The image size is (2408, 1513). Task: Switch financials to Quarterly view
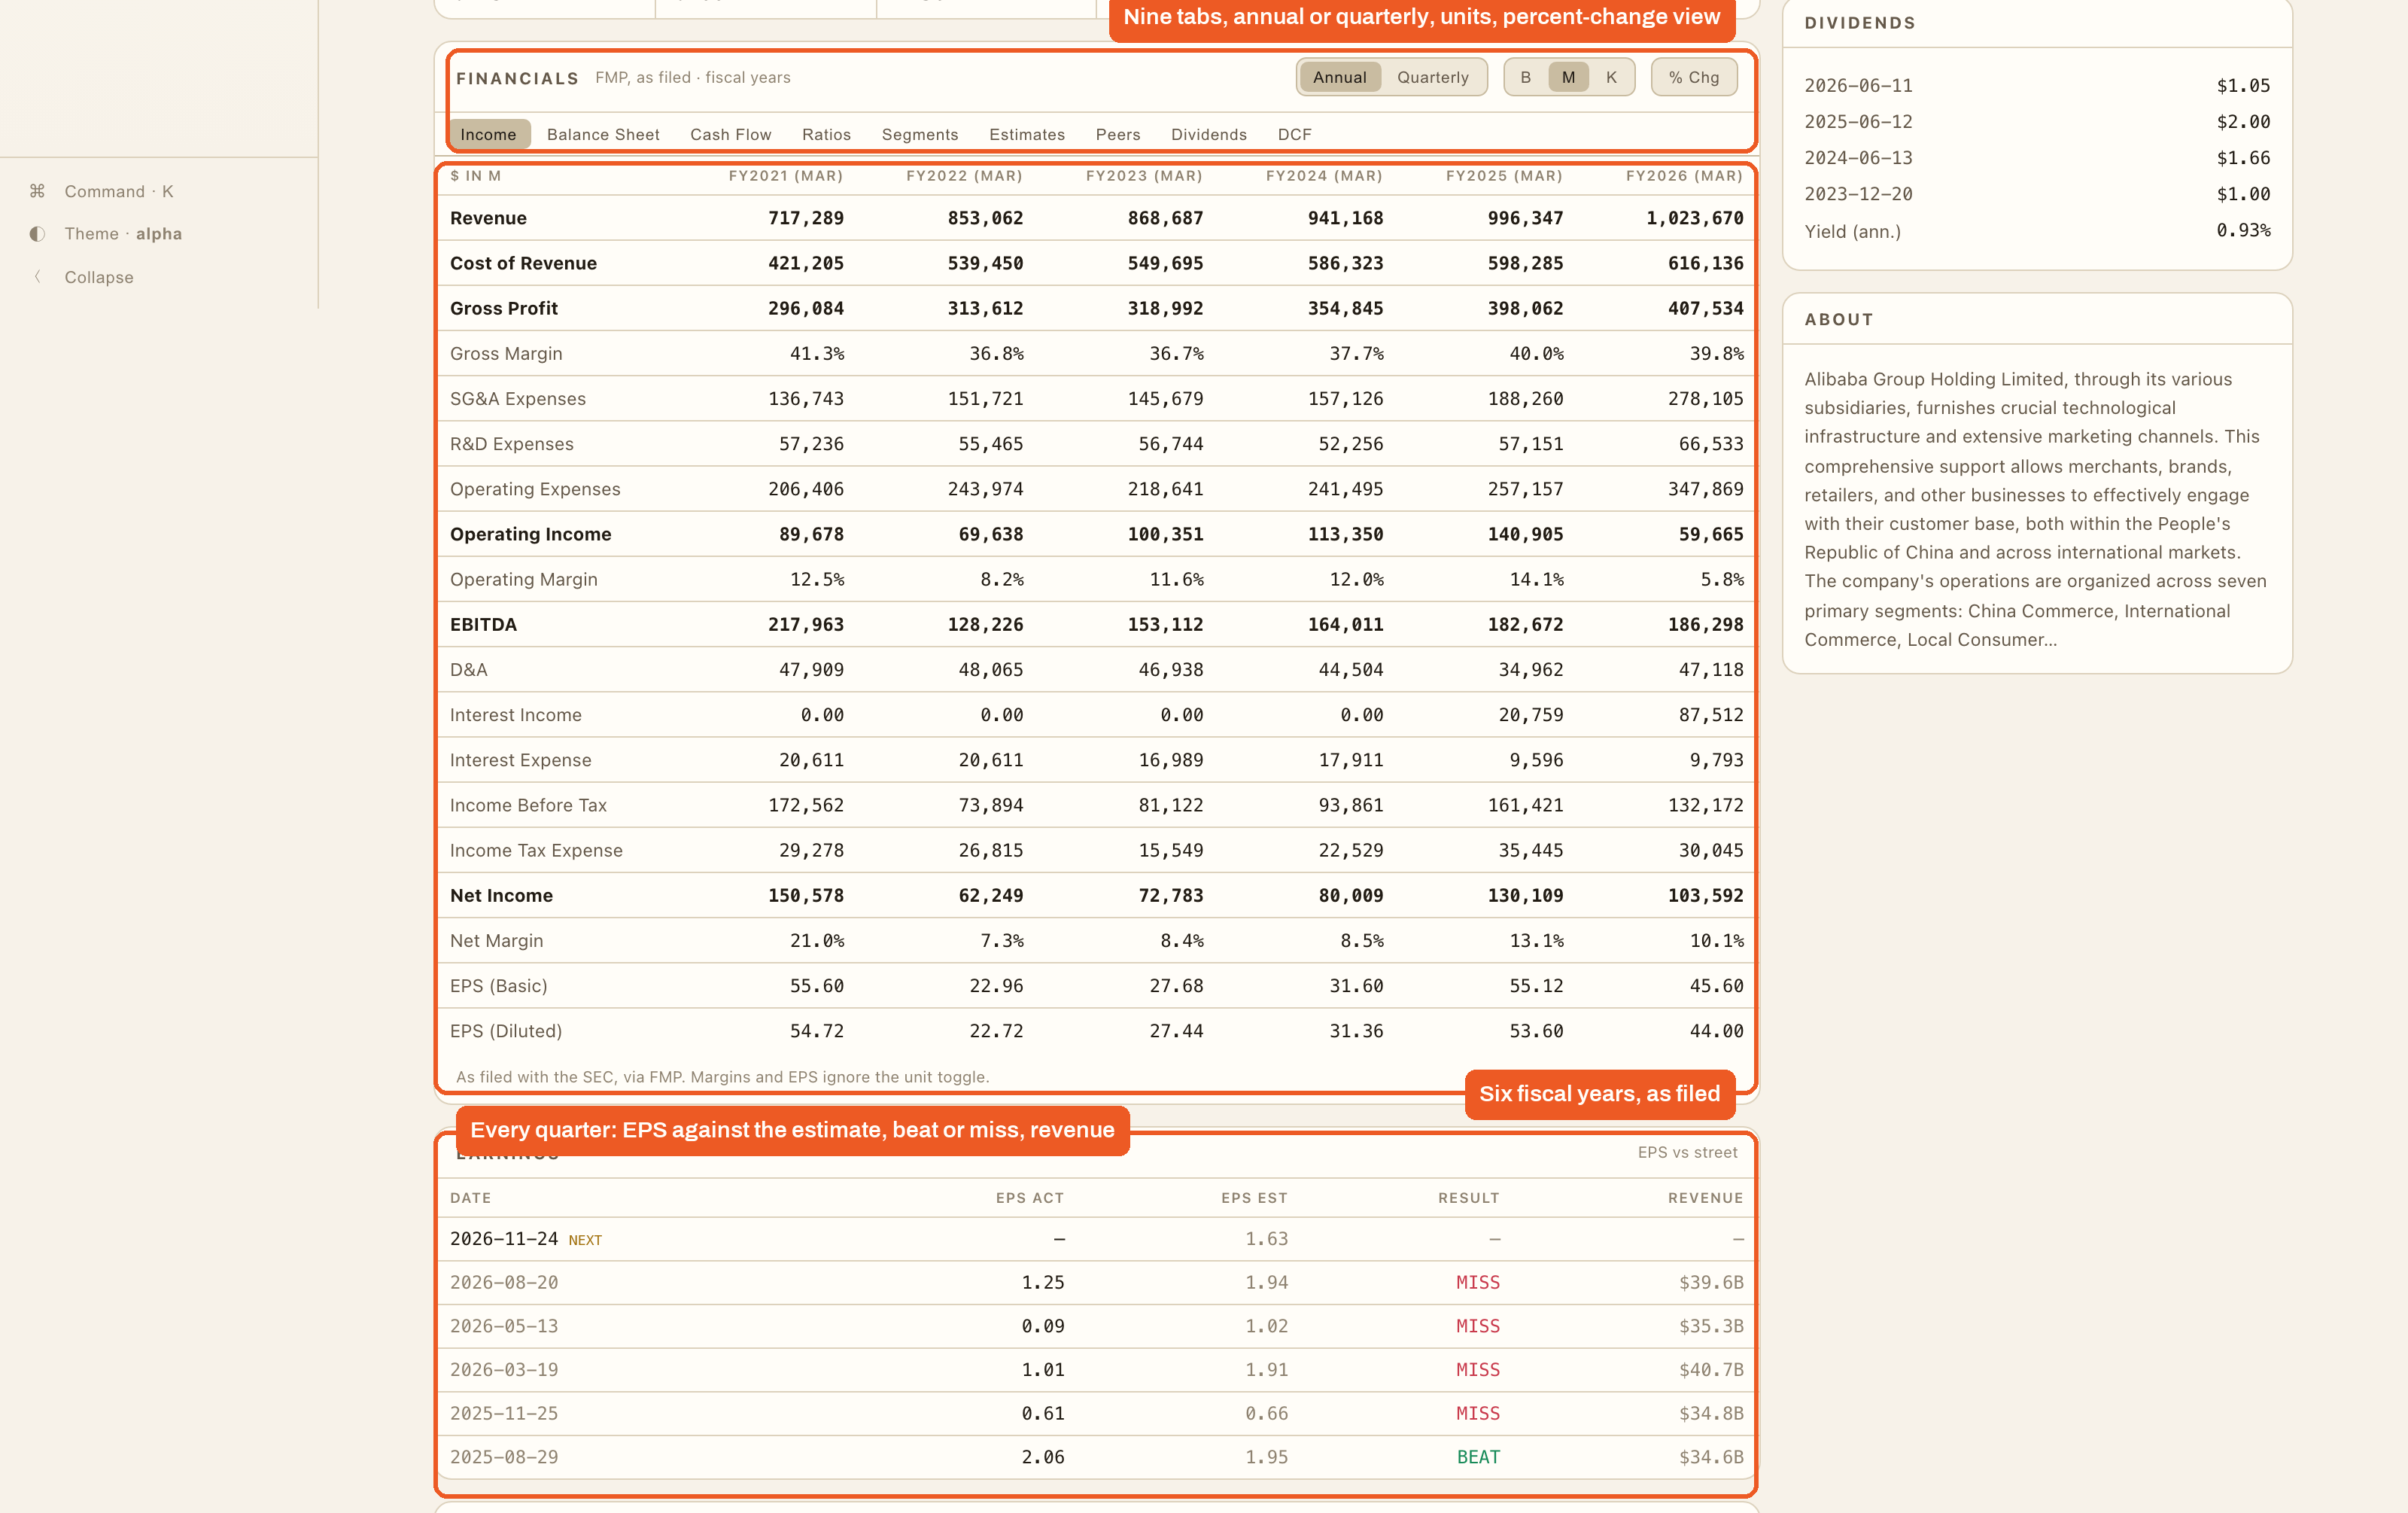pos(1432,77)
